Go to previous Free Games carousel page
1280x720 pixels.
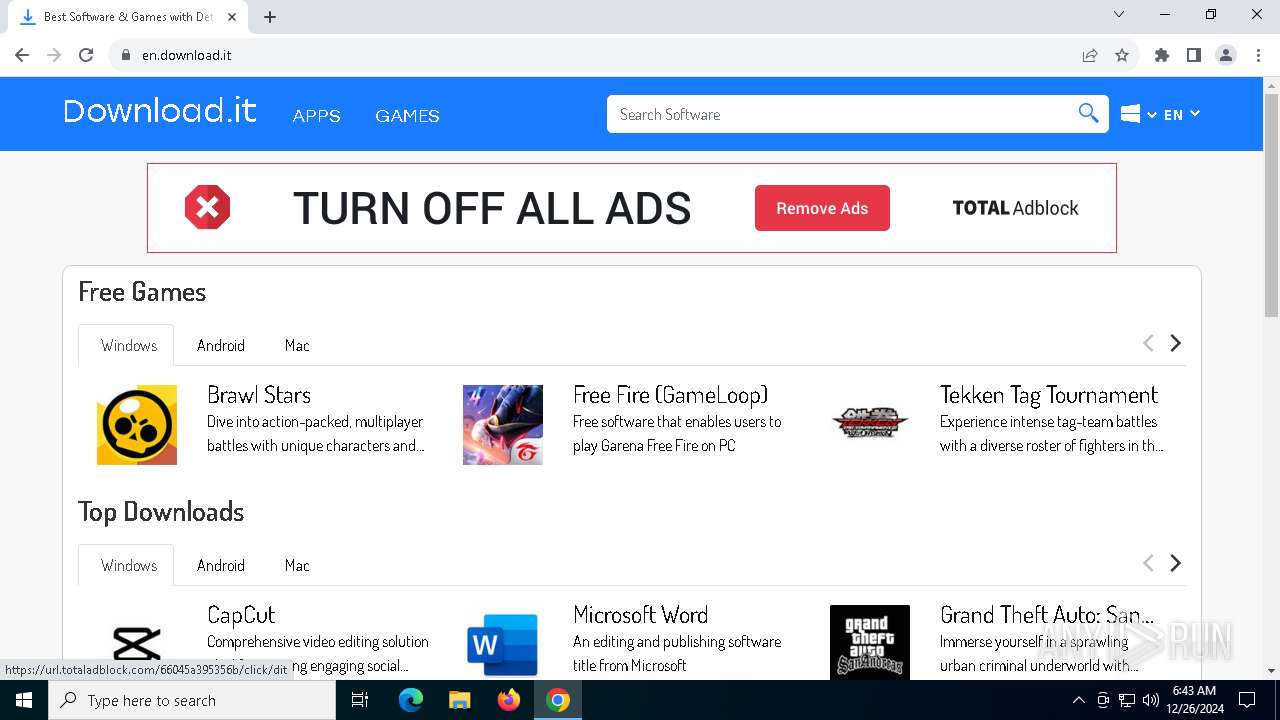coord(1148,343)
